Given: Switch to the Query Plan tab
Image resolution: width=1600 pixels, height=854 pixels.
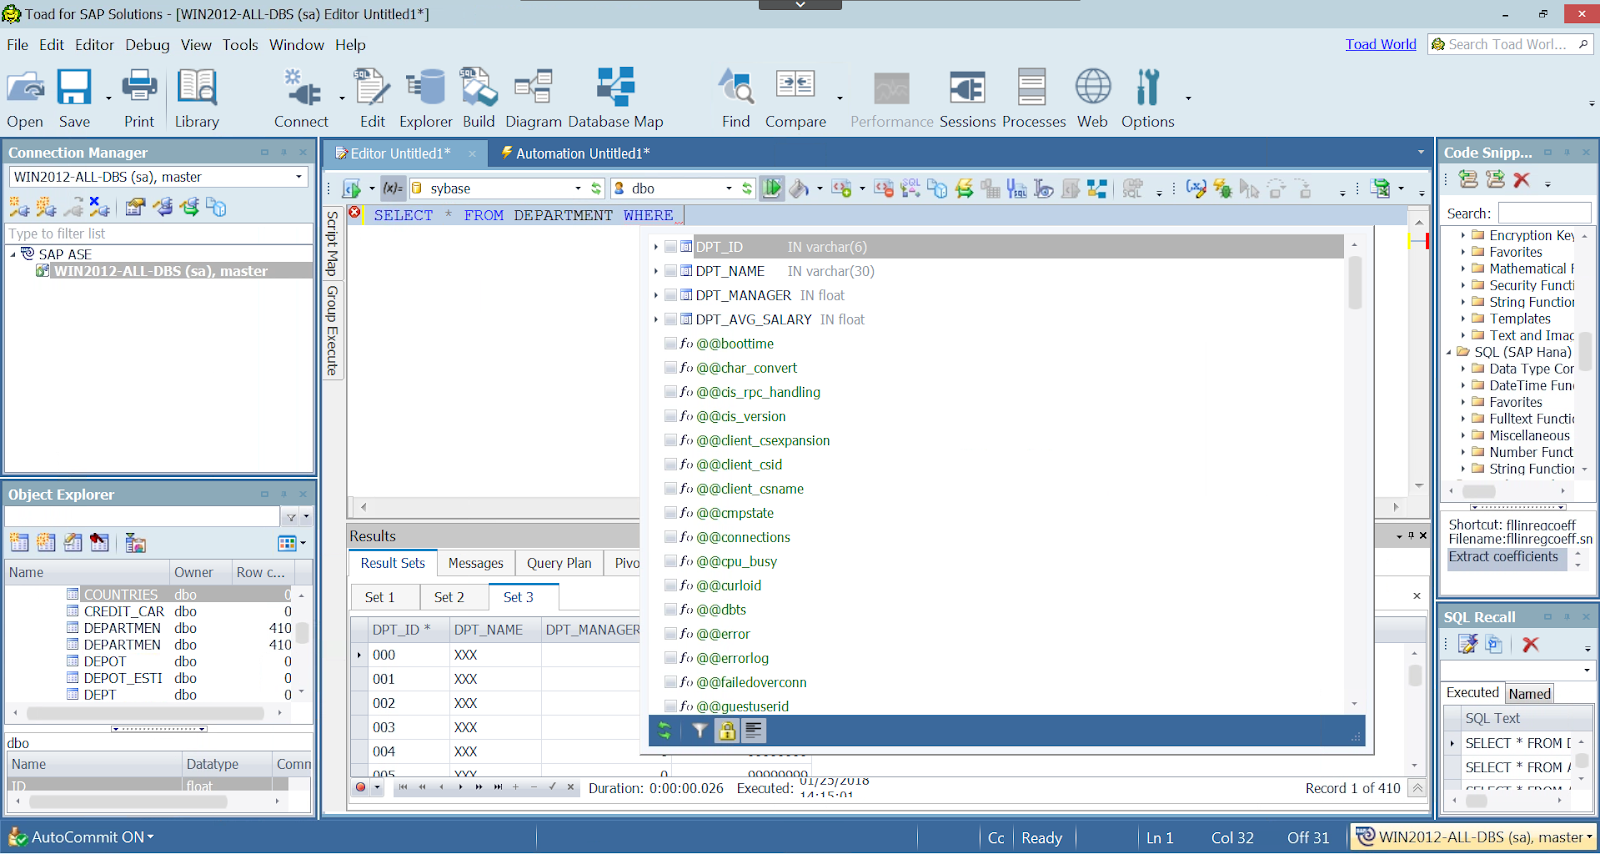Looking at the screenshot, I should [559, 563].
